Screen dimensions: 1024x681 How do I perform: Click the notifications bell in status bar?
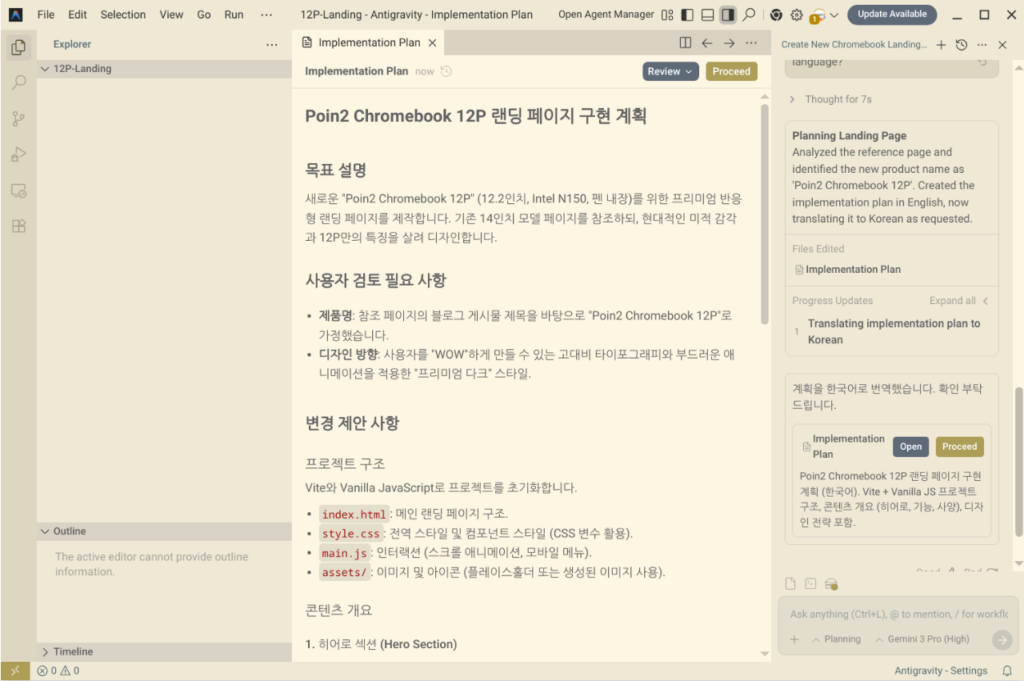point(1007,671)
